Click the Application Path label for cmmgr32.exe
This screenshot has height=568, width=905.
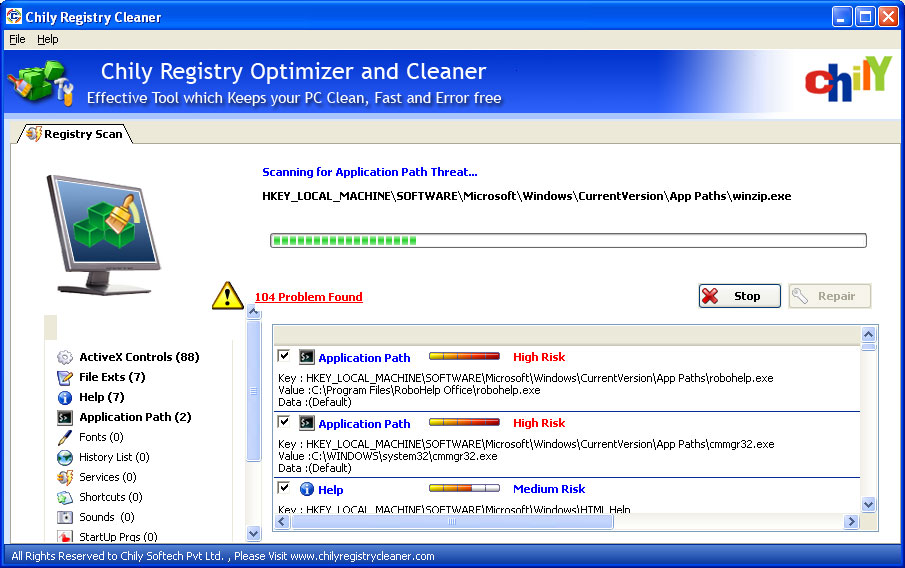pos(364,424)
